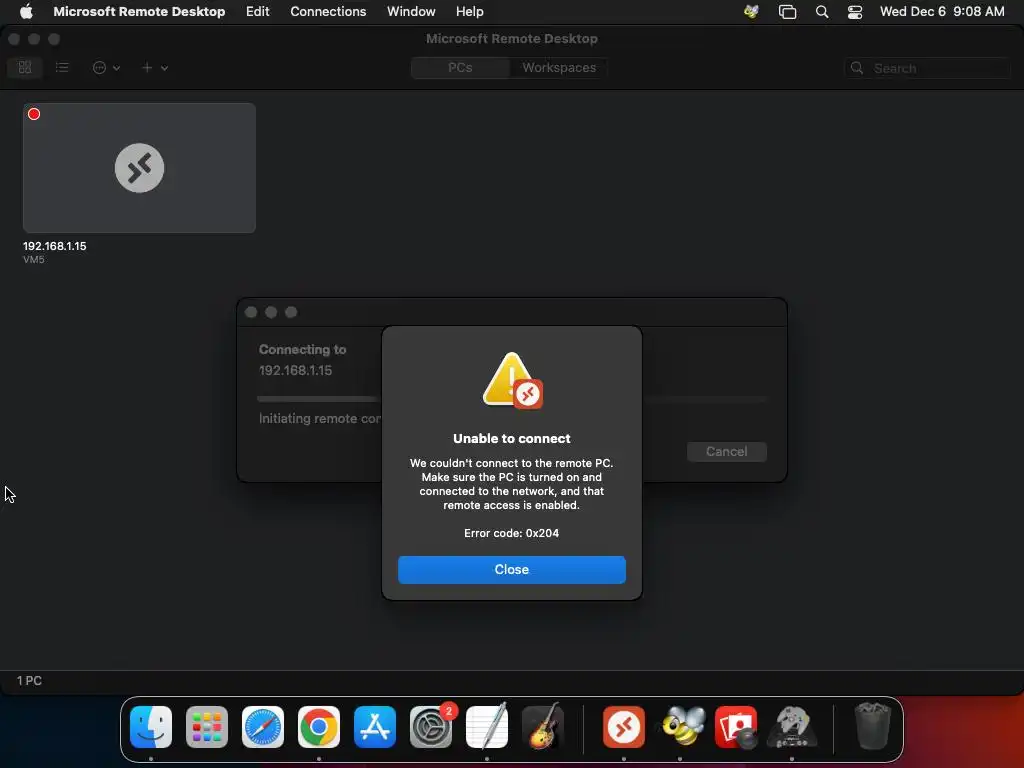
Task: Click the 1 PC status bar text
Action: click(x=29, y=680)
